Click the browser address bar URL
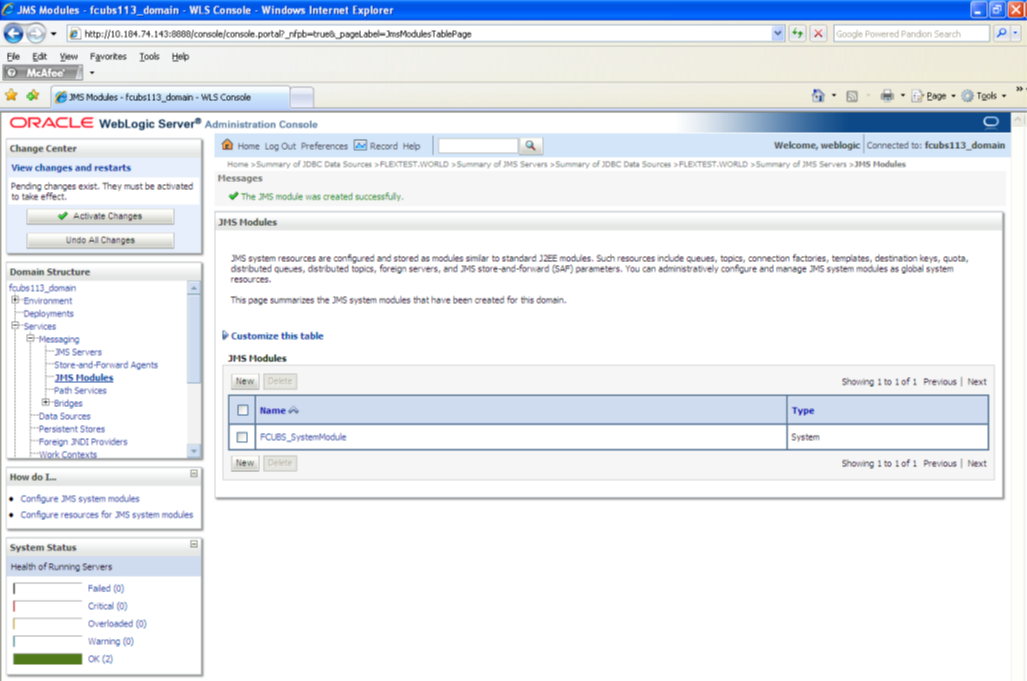The width and height of the screenshot is (1027, 681). (x=419, y=33)
